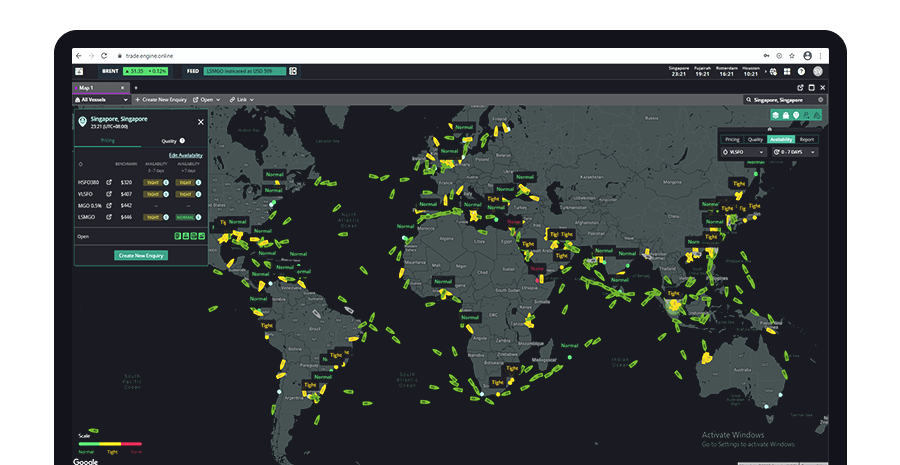Expand the 0 - 7 DAYS dropdown
The image size is (900, 465).
(794, 152)
